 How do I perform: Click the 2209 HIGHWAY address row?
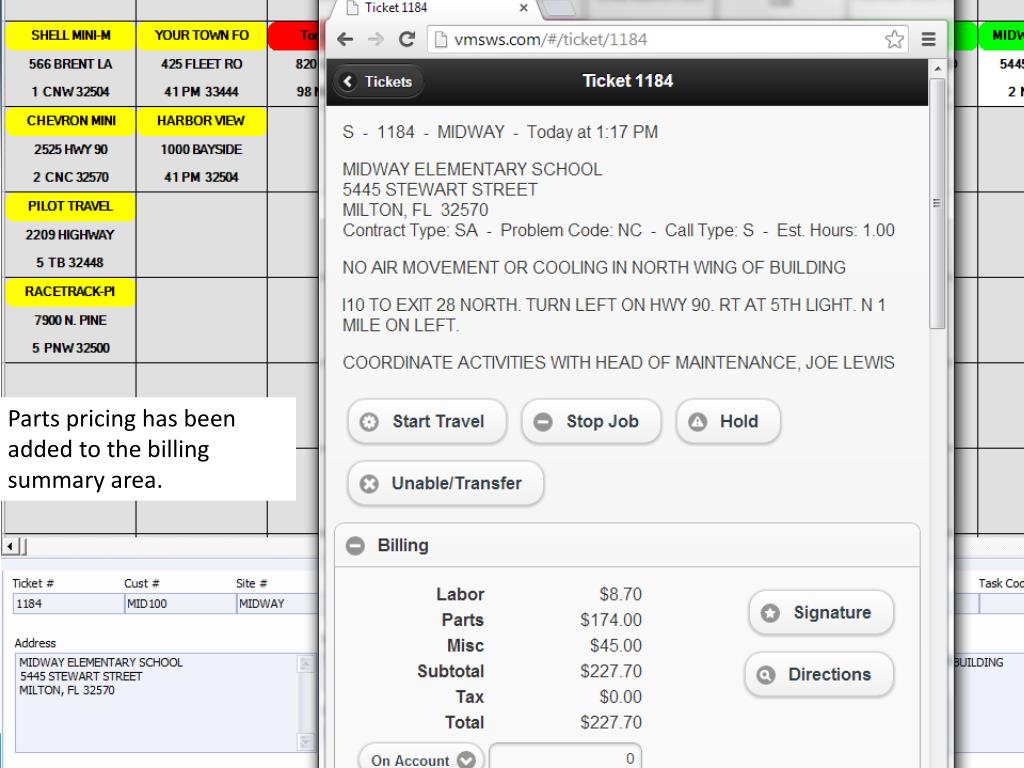[x=71, y=235]
